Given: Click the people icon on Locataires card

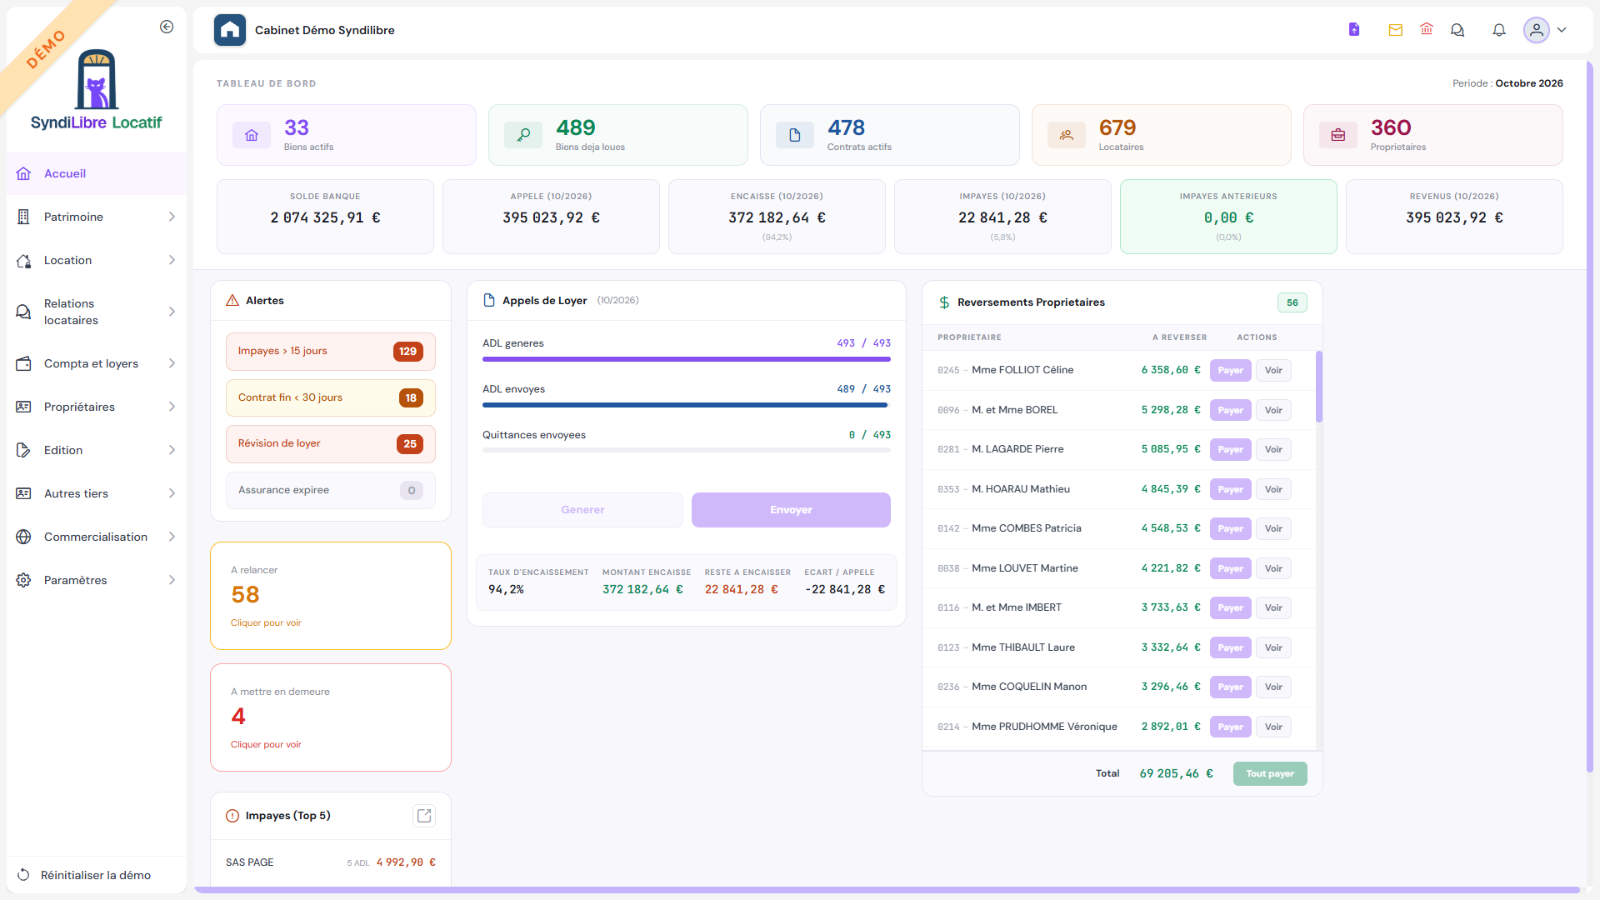Looking at the screenshot, I should (x=1067, y=135).
